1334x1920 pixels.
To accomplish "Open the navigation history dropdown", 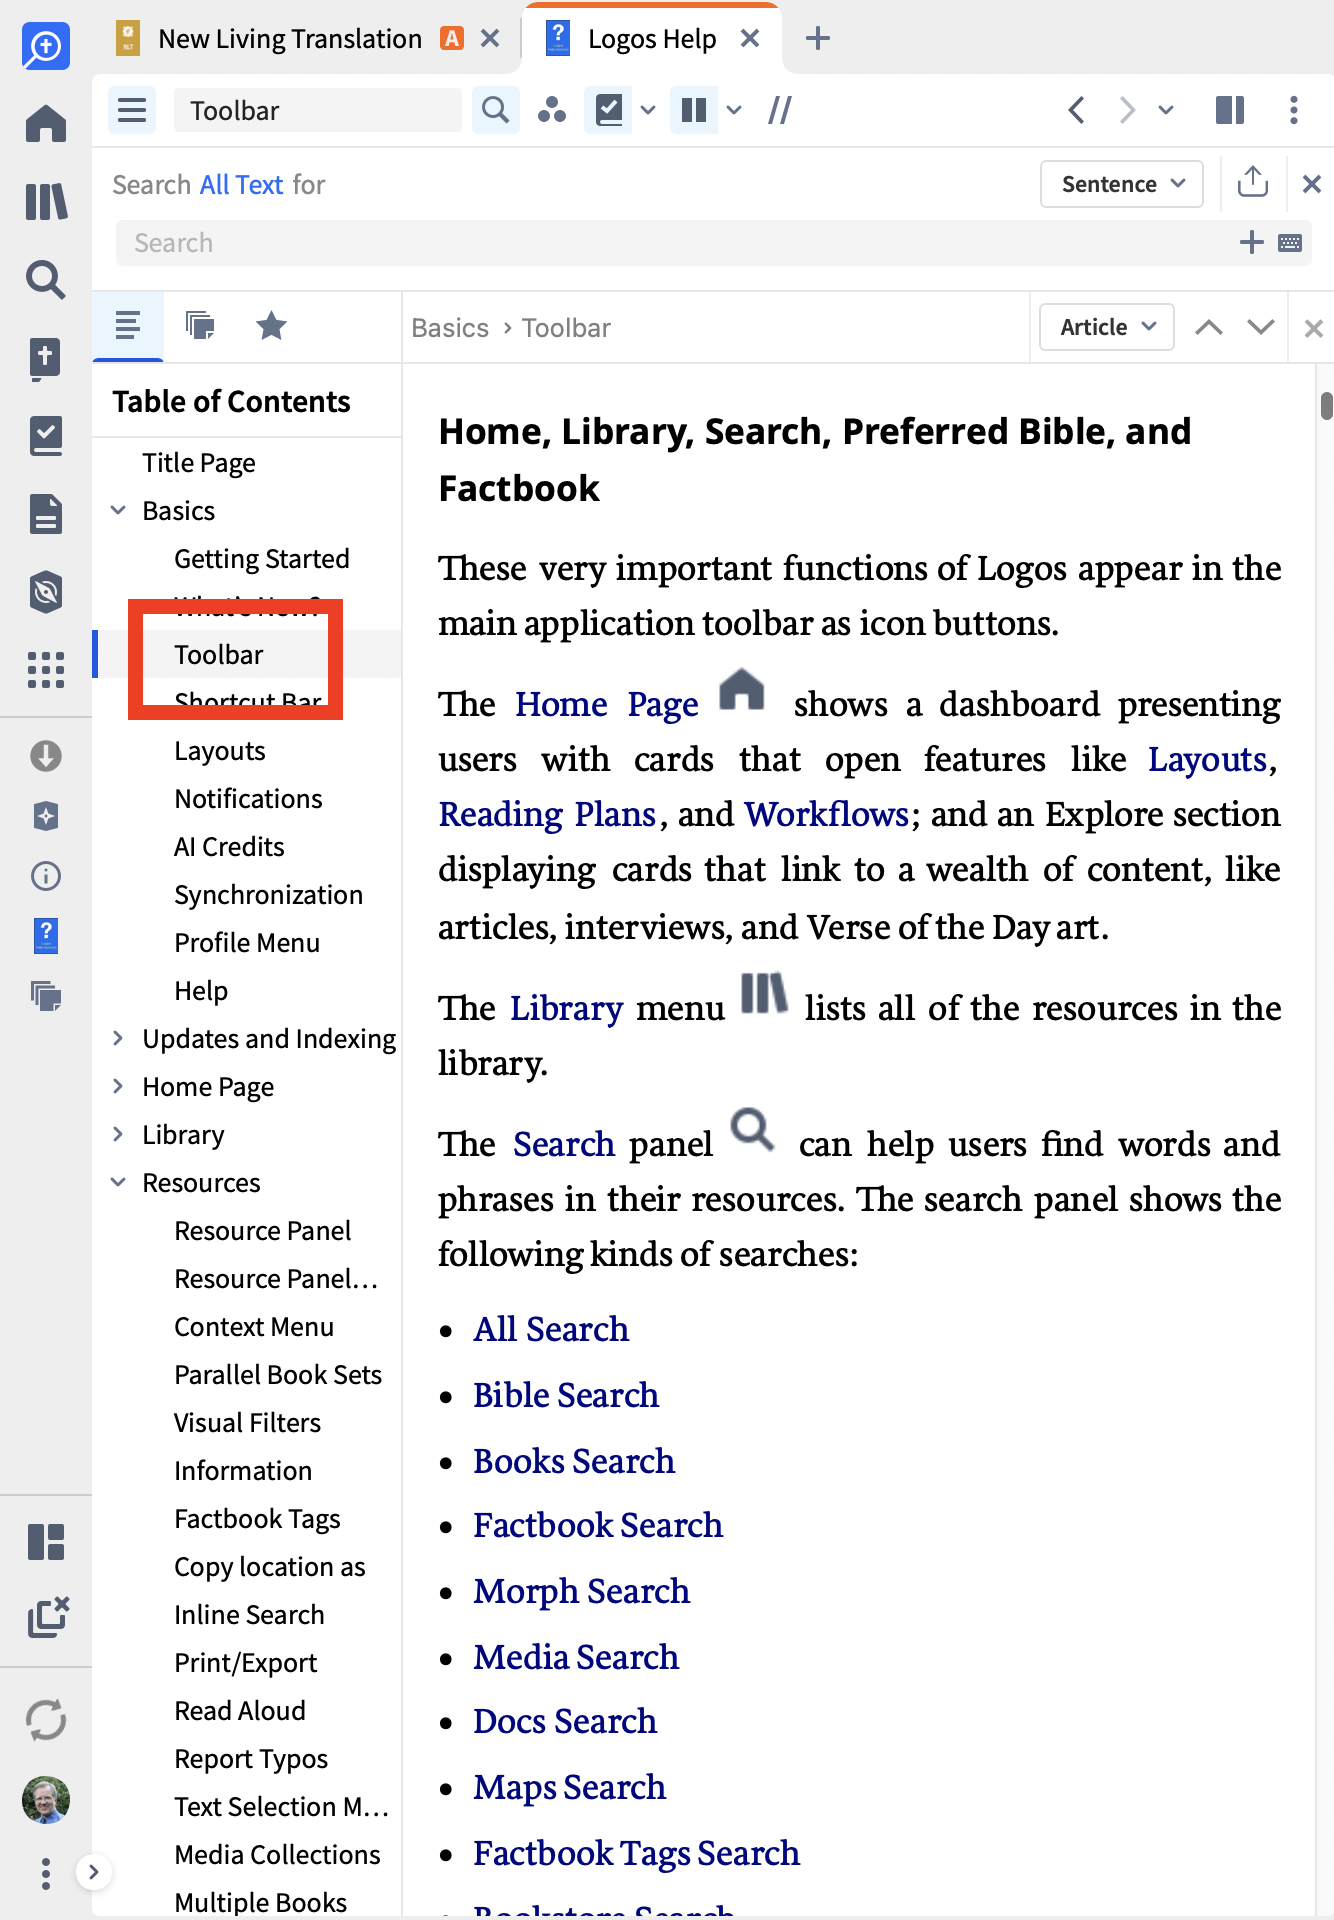I will [1166, 110].
